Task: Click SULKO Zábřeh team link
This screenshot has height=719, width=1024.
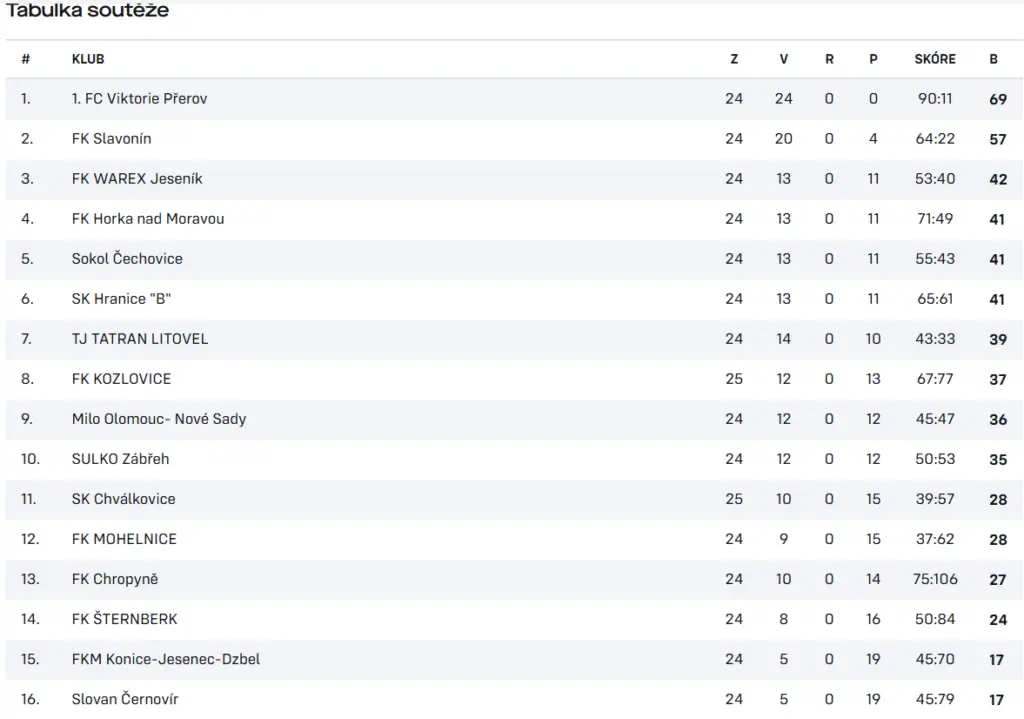Action: (x=120, y=459)
